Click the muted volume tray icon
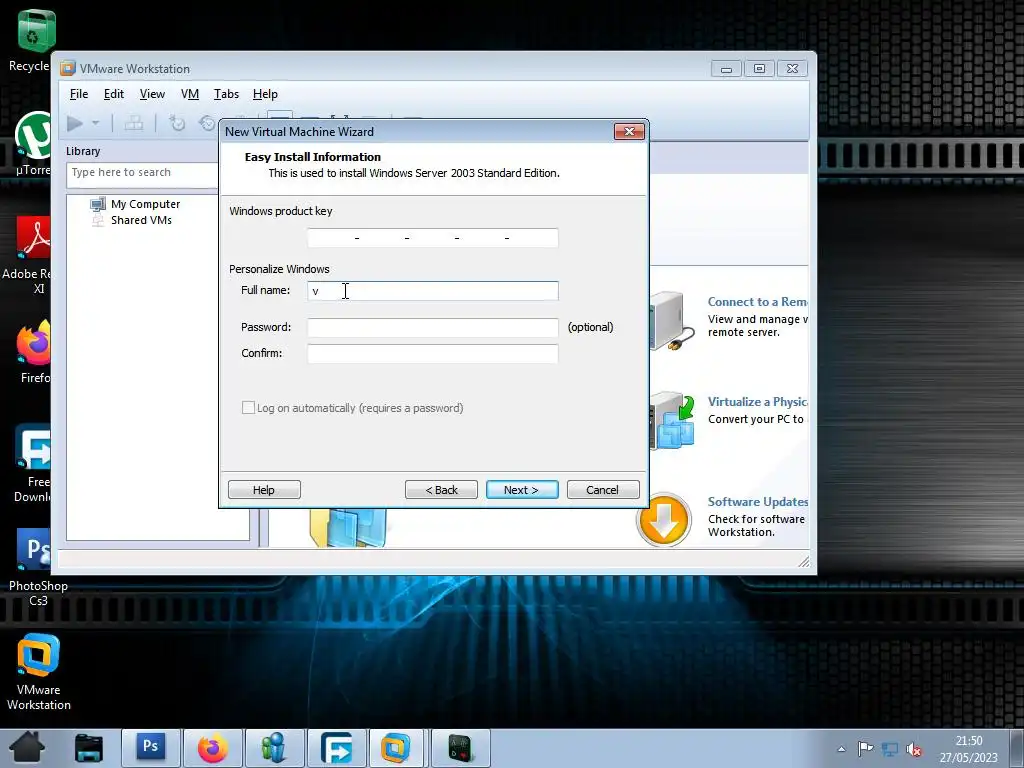This screenshot has height=768, width=1024. (x=914, y=750)
